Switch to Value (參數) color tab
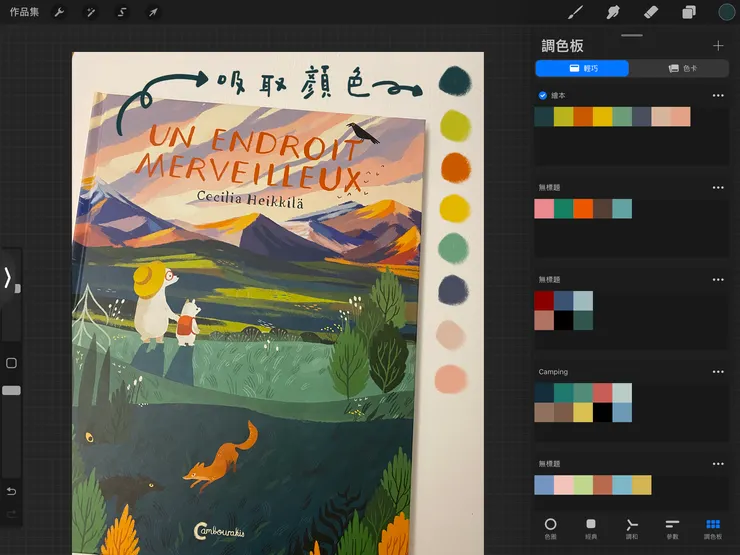This screenshot has height=555, width=740. tap(672, 528)
